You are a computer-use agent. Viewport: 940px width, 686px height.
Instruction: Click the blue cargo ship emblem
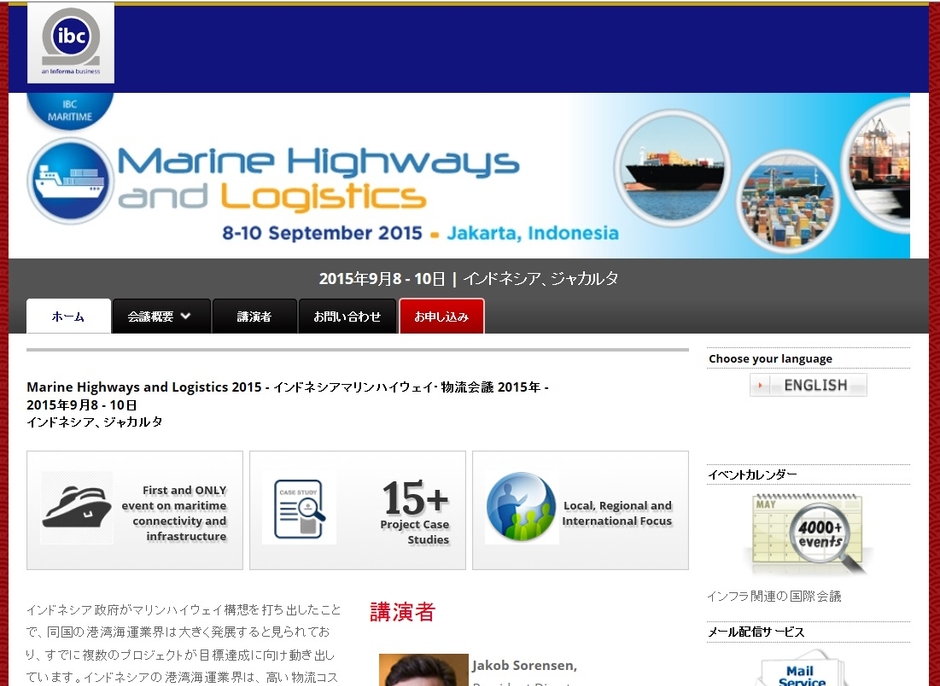[71, 180]
